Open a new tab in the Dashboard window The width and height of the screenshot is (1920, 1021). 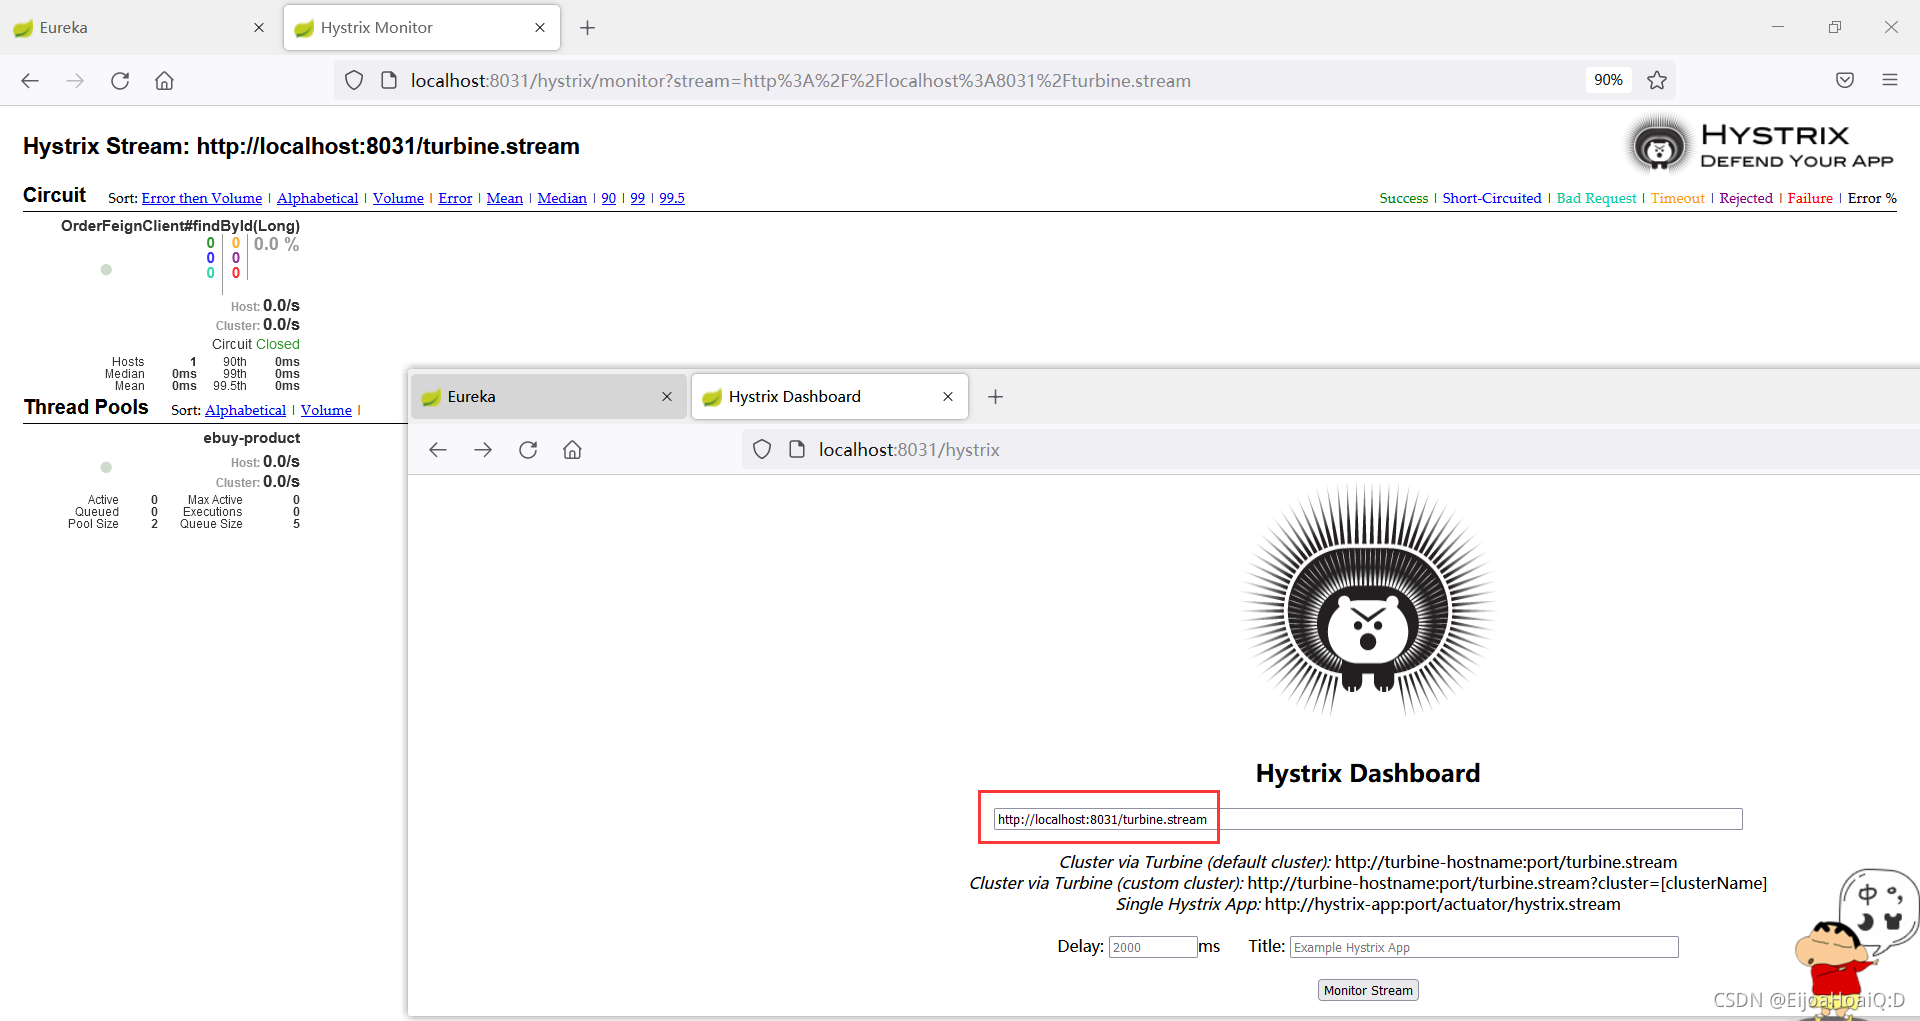click(x=995, y=397)
